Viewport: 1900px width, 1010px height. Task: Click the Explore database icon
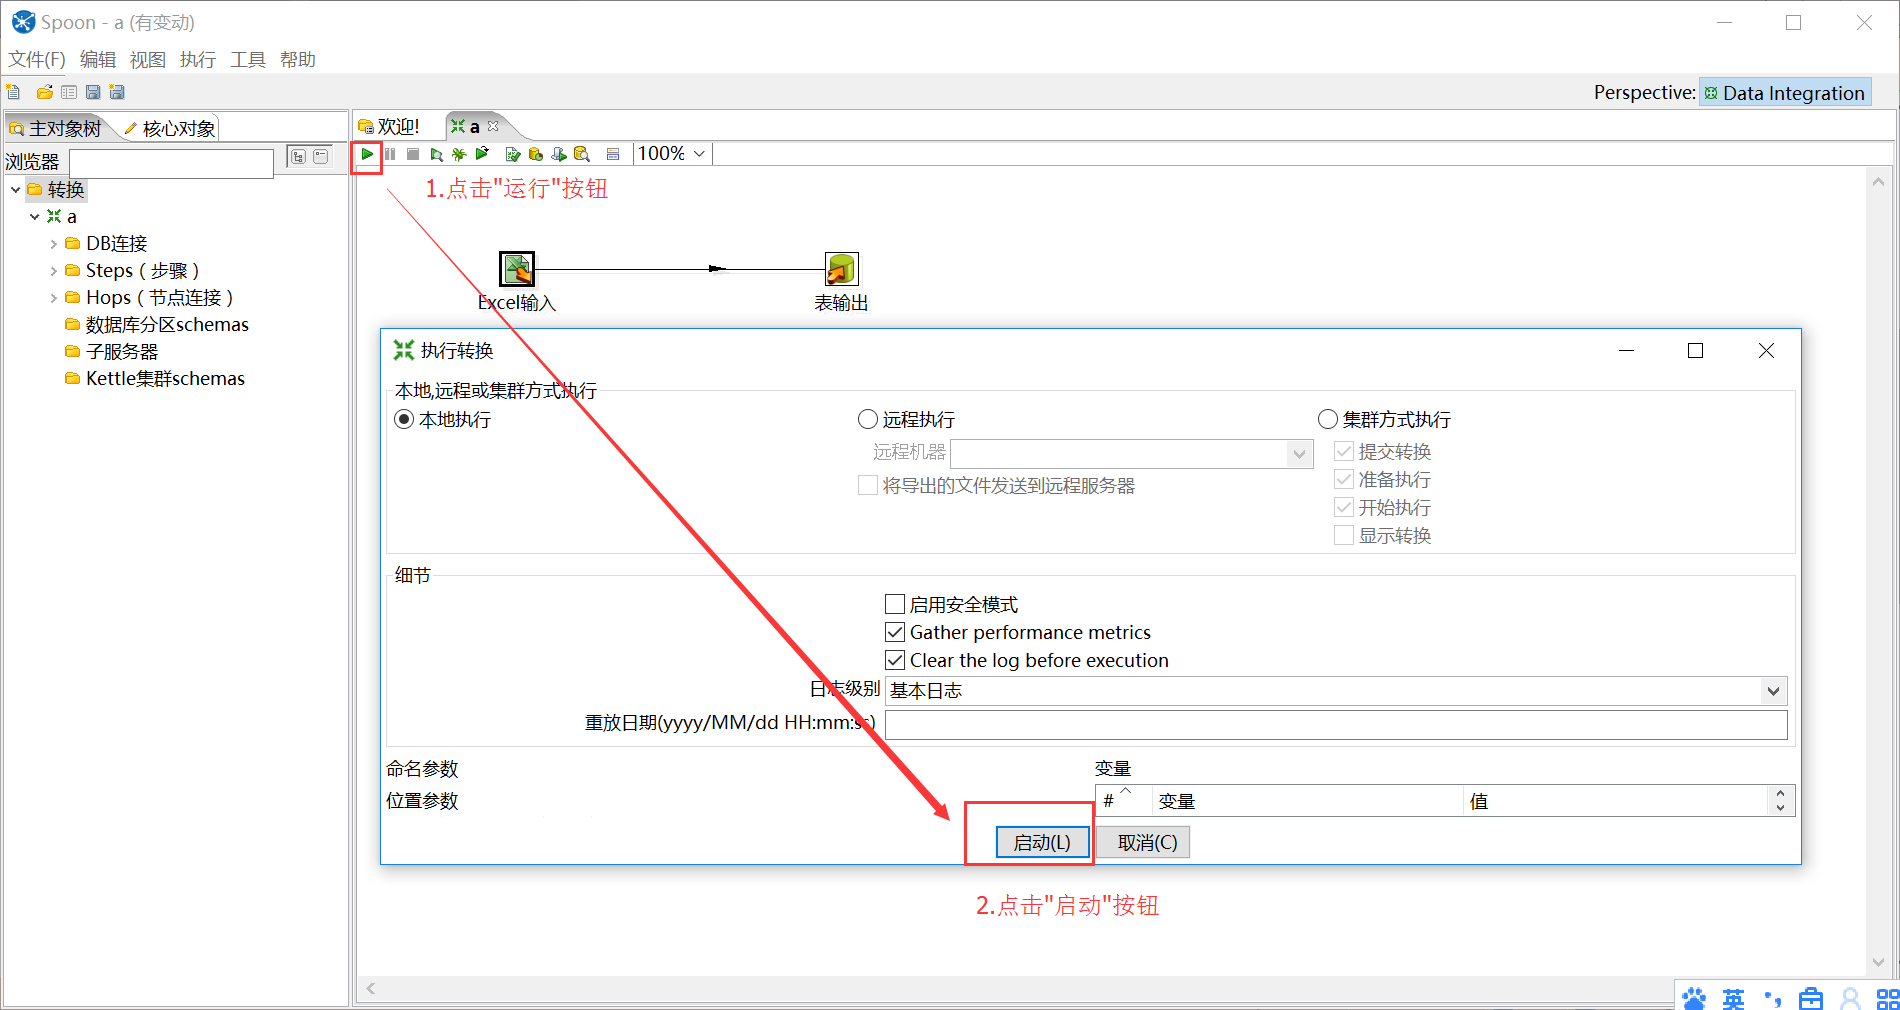pyautogui.click(x=582, y=154)
